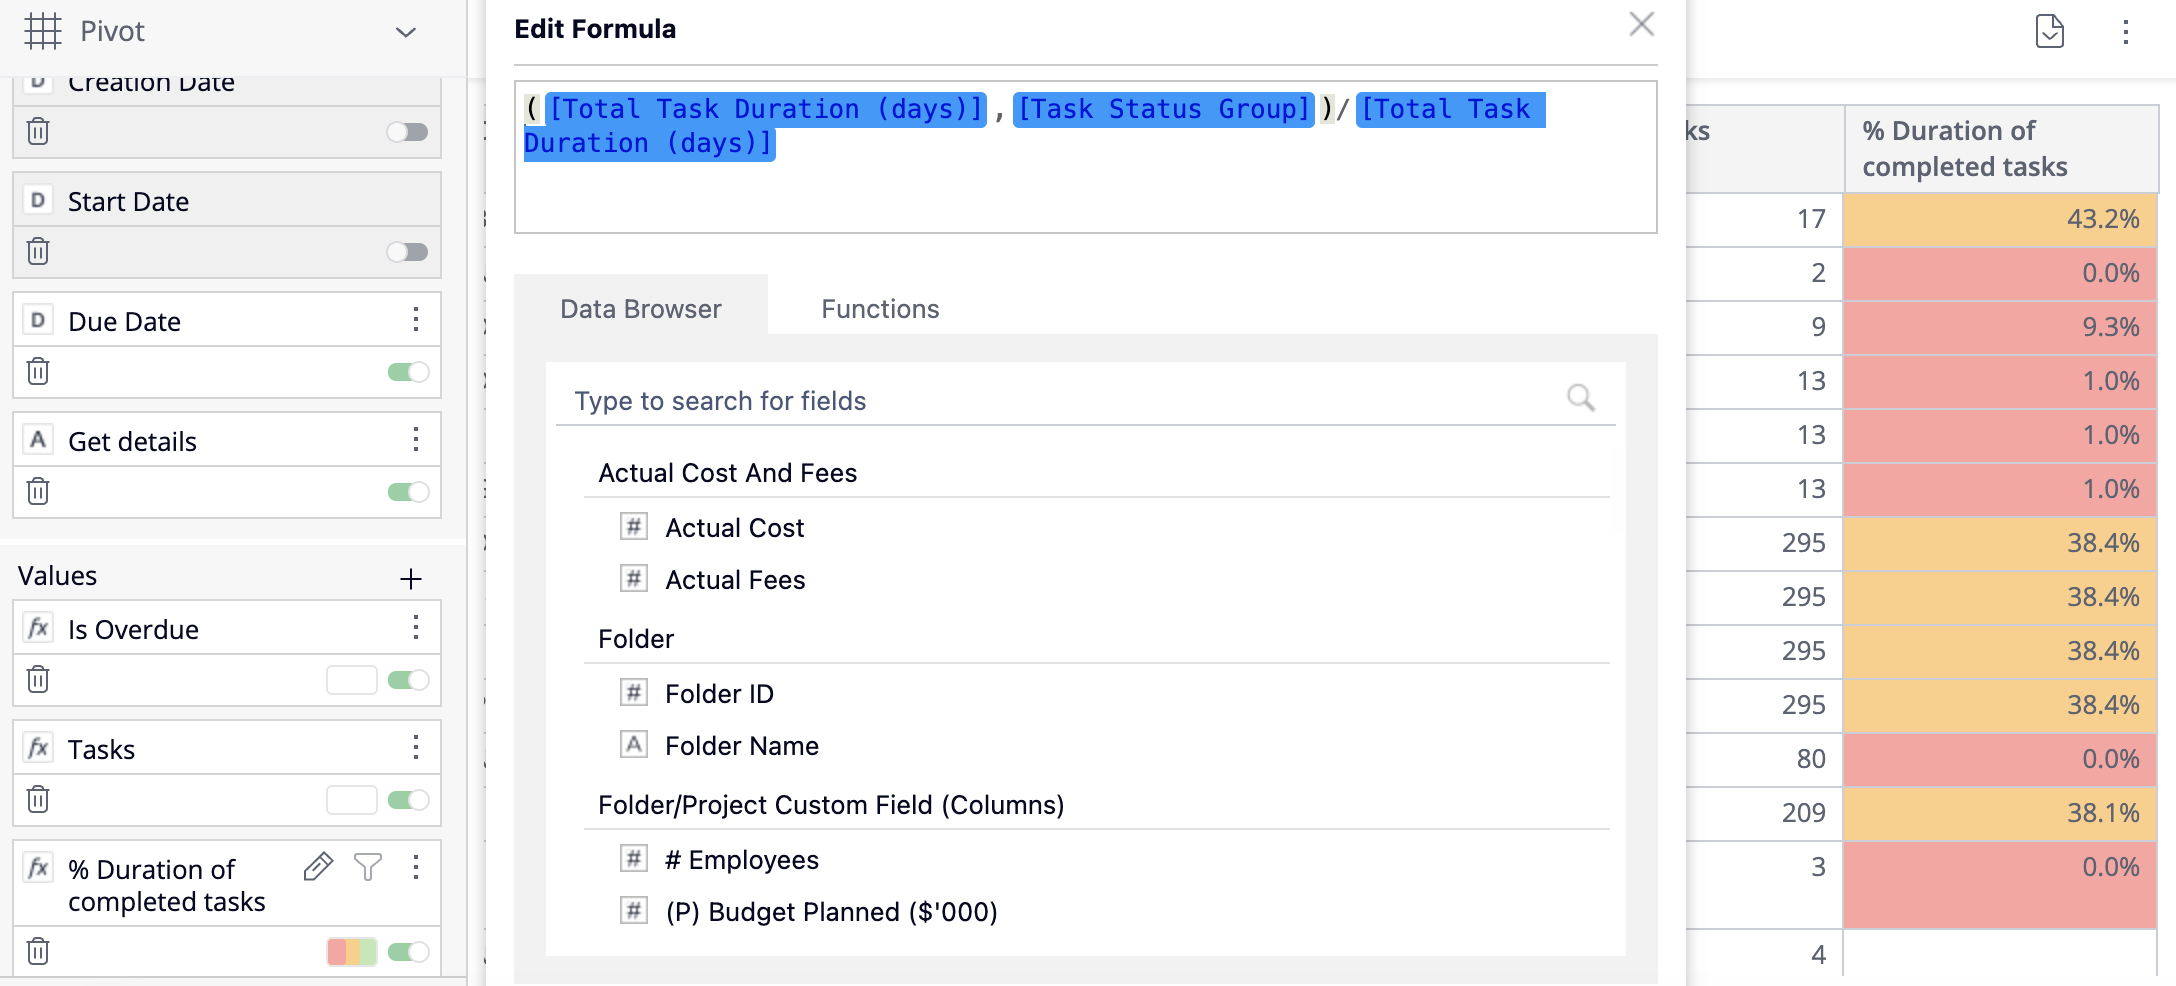The image size is (2176, 986).
Task: Open the widget more options menu
Action: [2126, 32]
